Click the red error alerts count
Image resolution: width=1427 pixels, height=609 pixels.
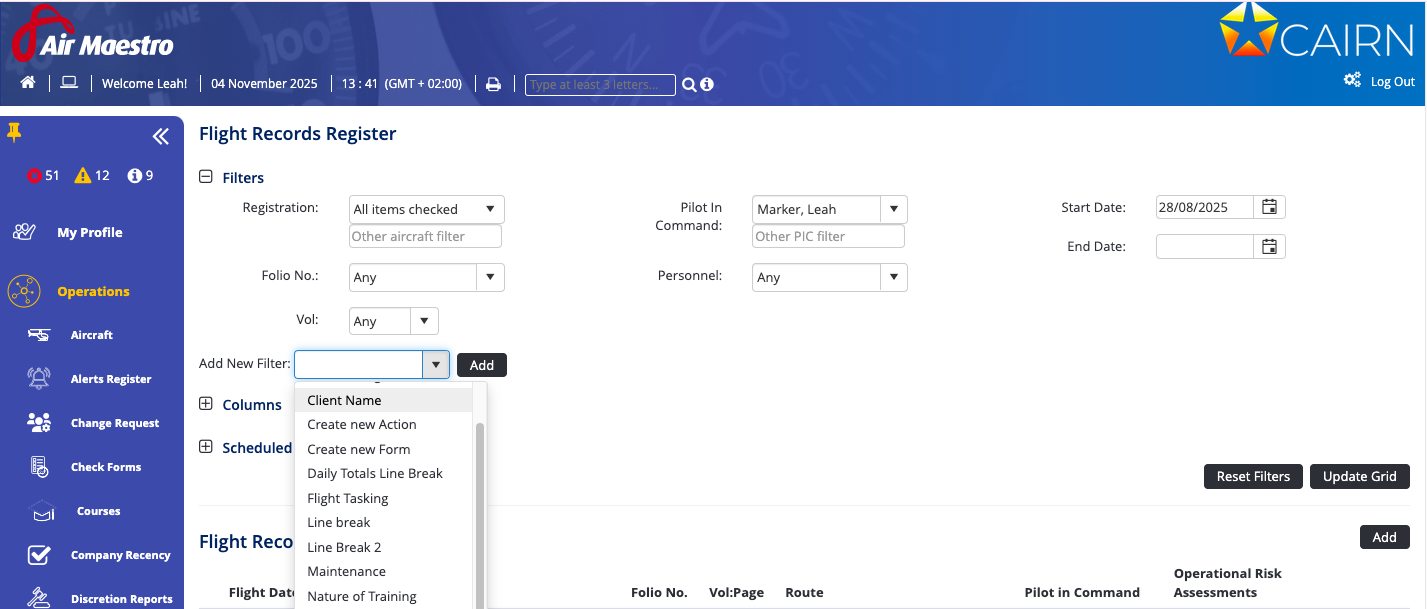[x=43, y=175]
